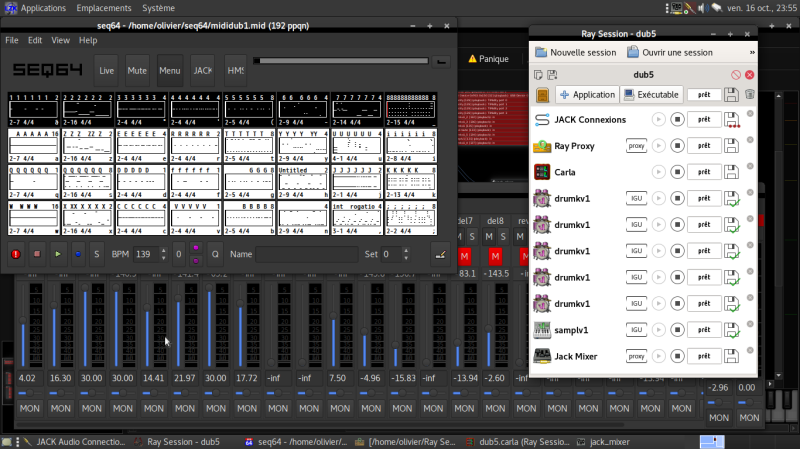
Task: Open the Edit menu in seq64
Action: (x=35, y=41)
